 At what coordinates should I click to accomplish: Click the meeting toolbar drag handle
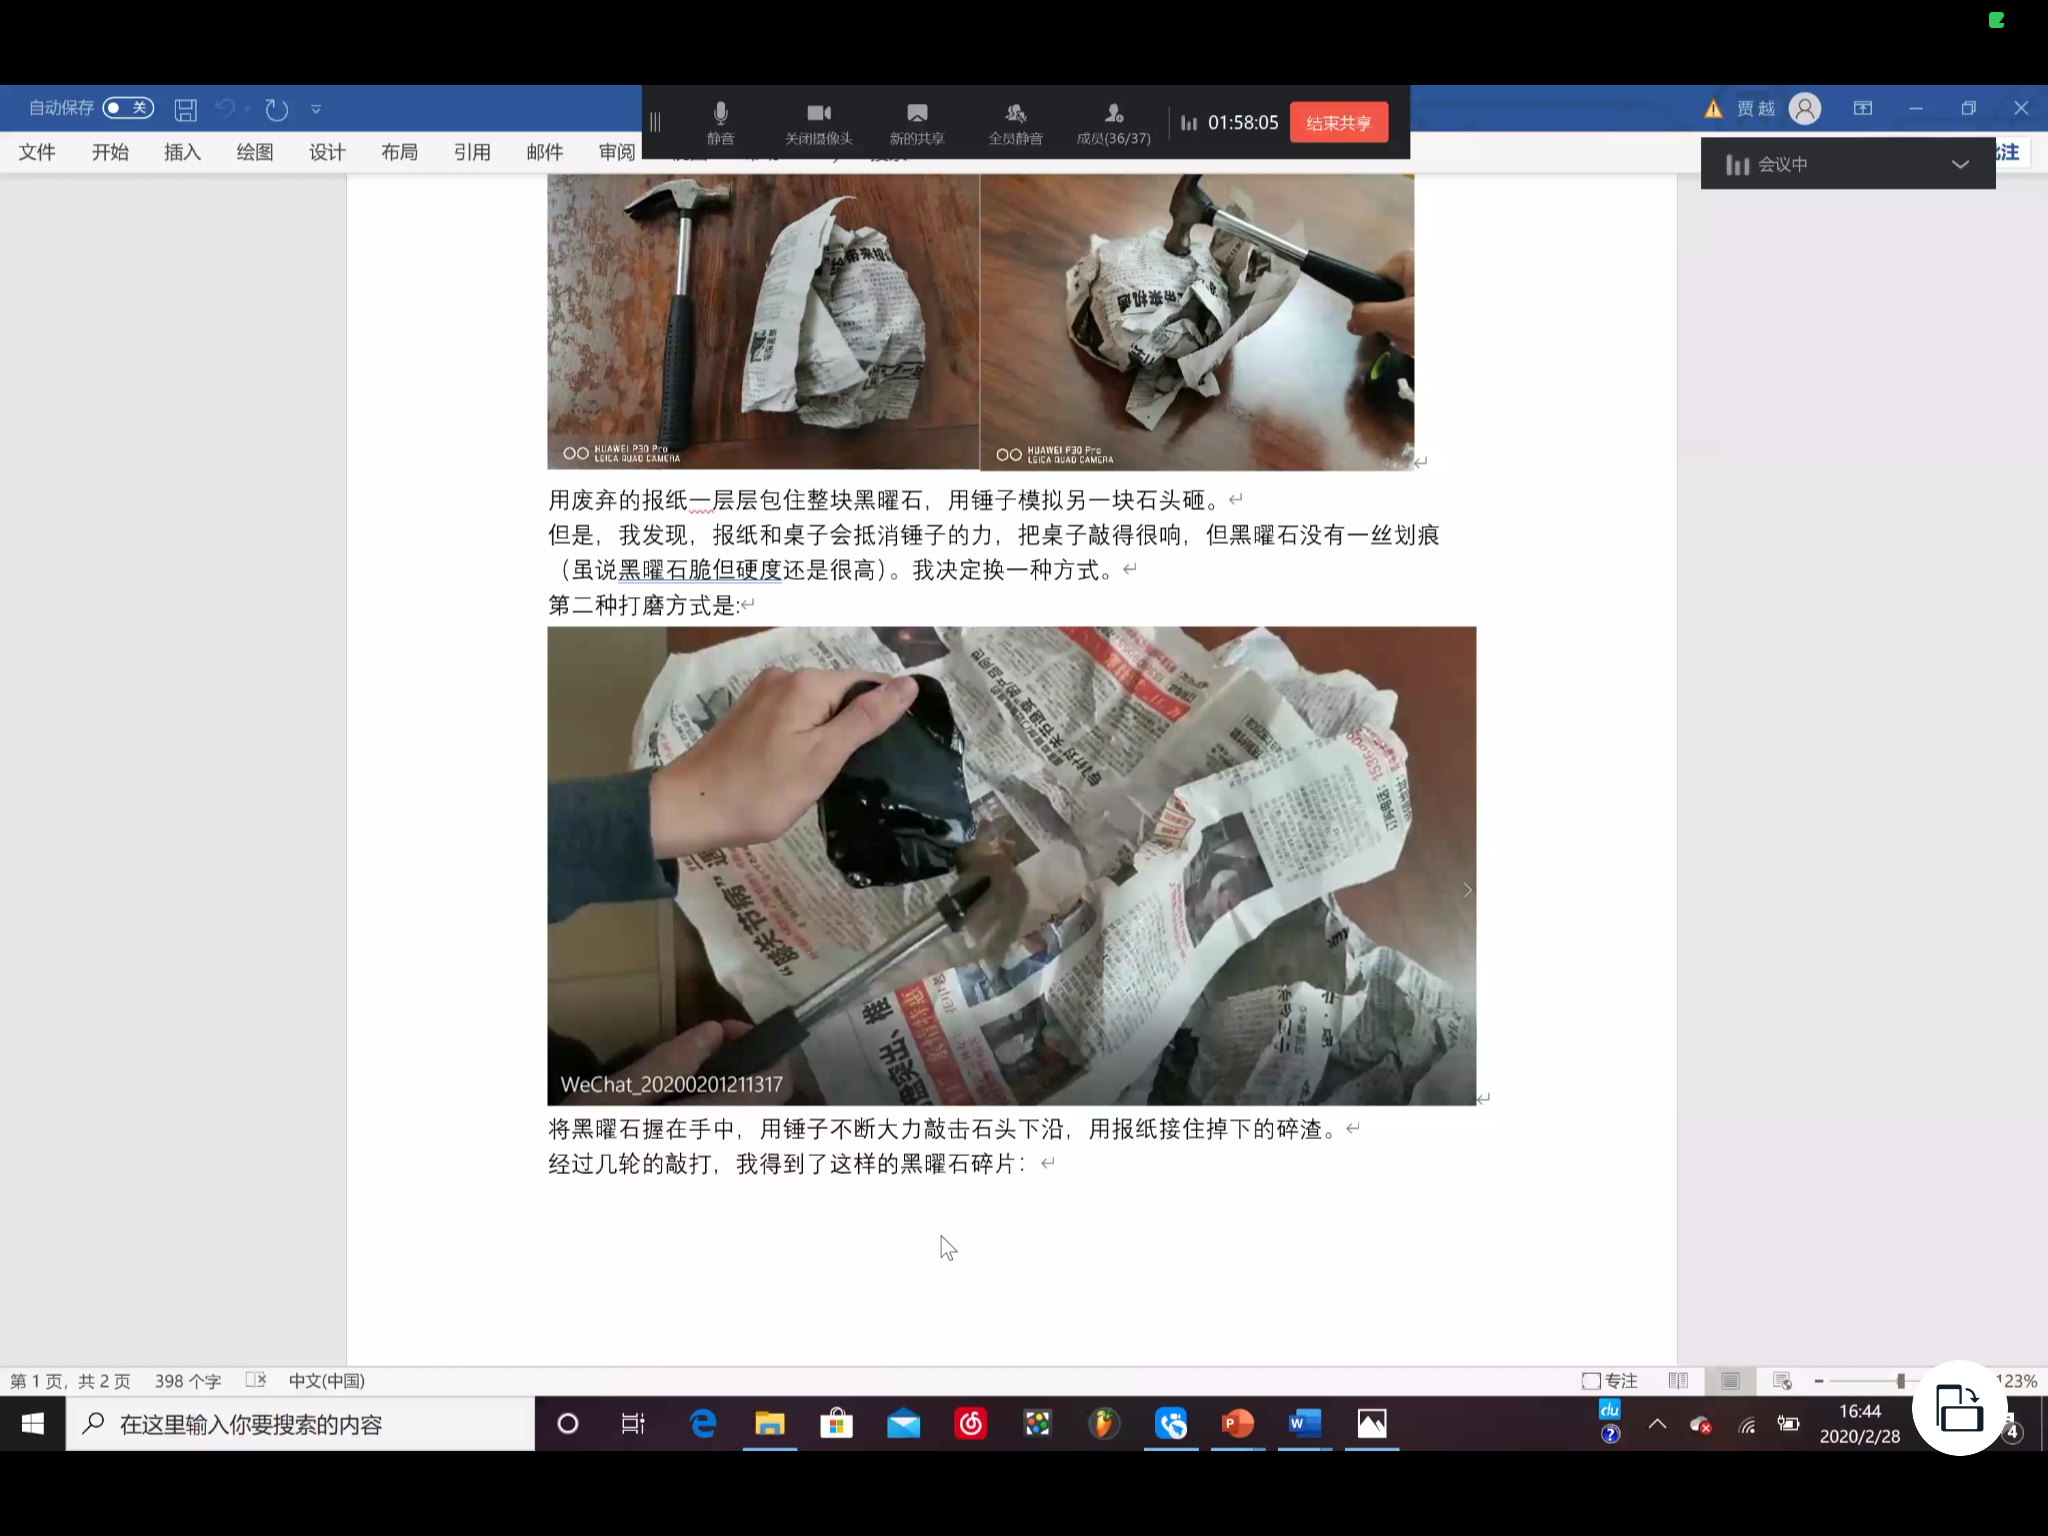coord(656,122)
